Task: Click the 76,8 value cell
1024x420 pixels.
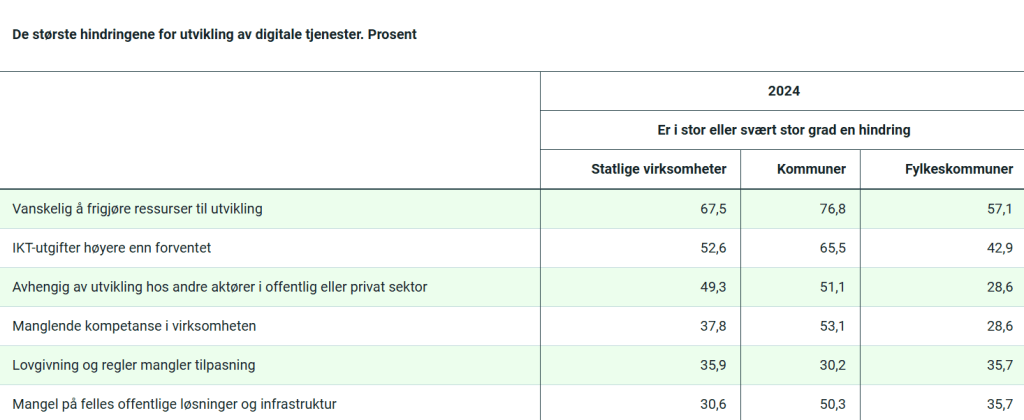Action: pos(834,209)
